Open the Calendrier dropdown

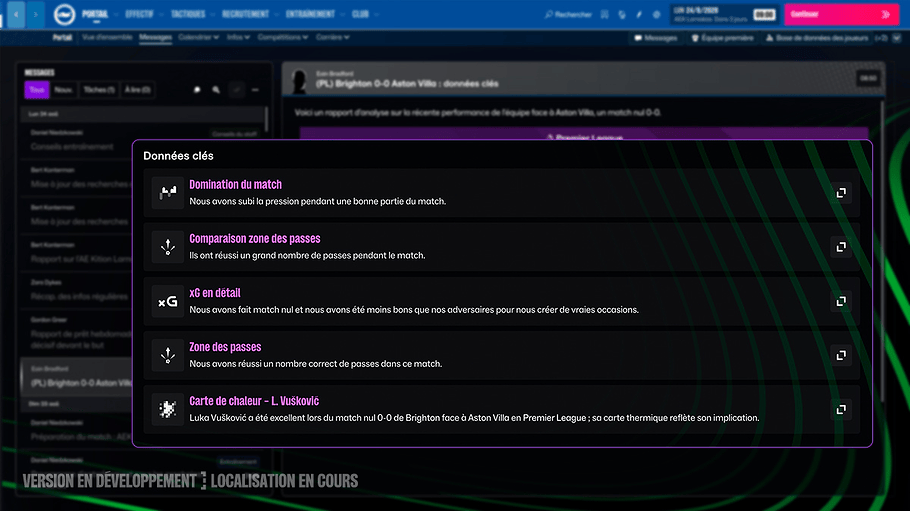pyautogui.click(x=198, y=37)
